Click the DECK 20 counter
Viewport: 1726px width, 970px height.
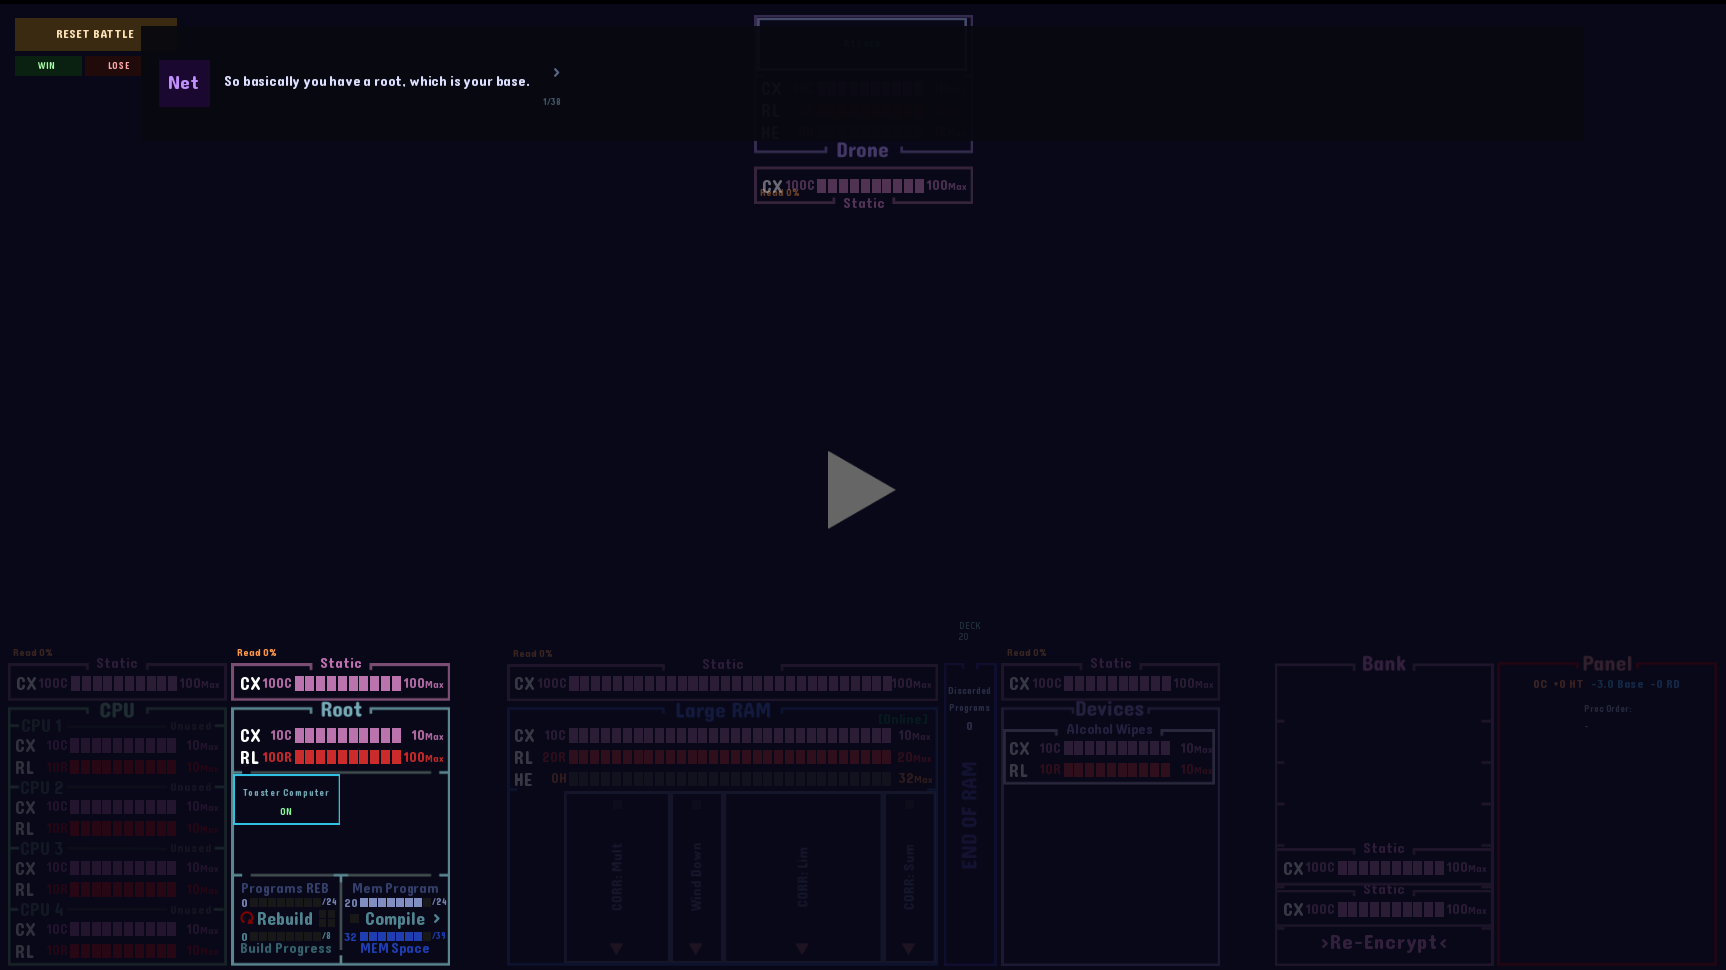[969, 631]
